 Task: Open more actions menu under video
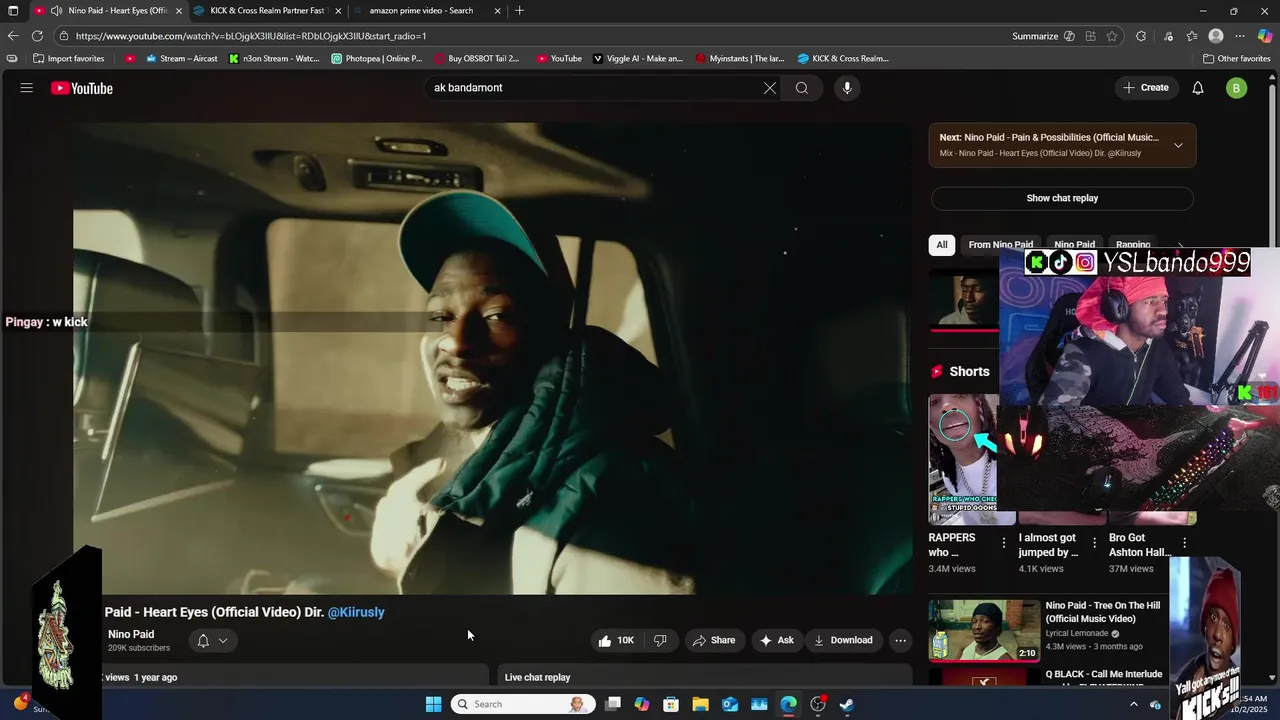pos(900,640)
